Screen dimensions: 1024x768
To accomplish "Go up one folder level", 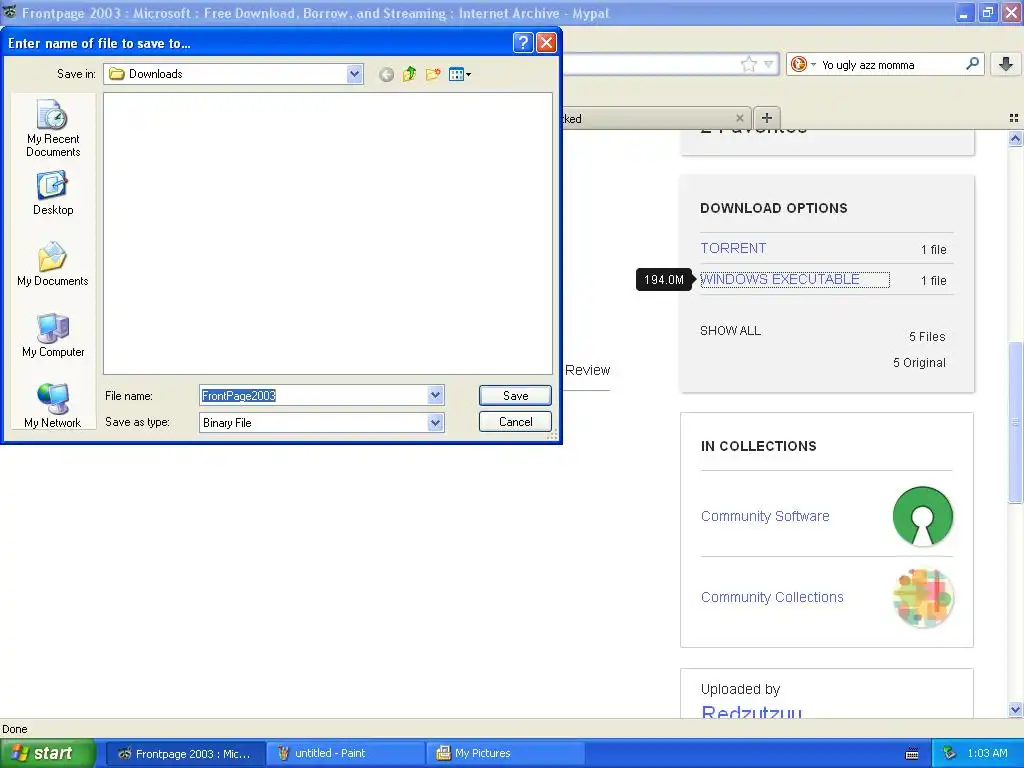I will [409, 74].
